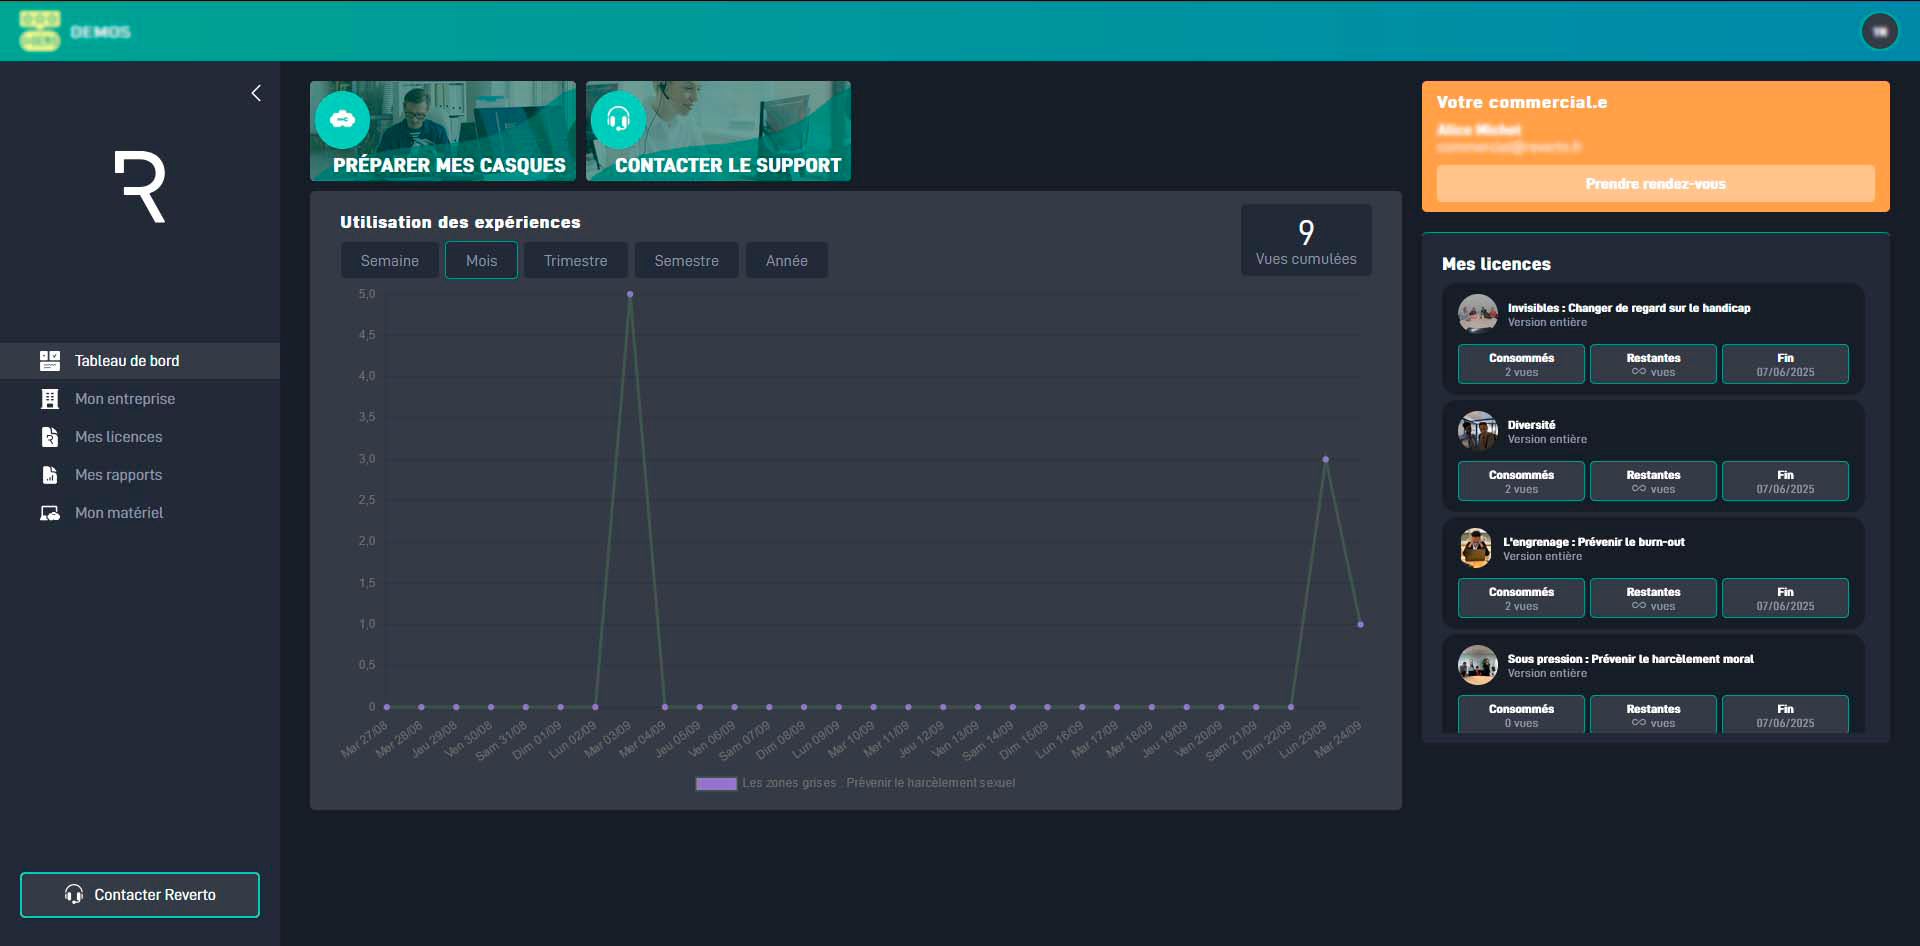Click the headset icon on Contacter le support
The width and height of the screenshot is (1920, 946).
[x=618, y=119]
